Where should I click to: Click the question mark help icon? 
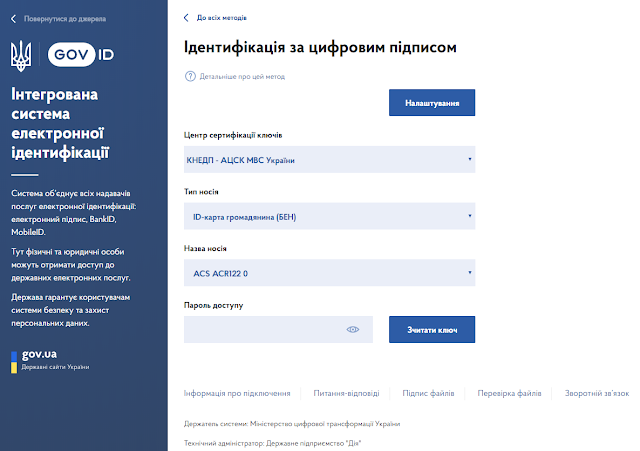click(190, 76)
